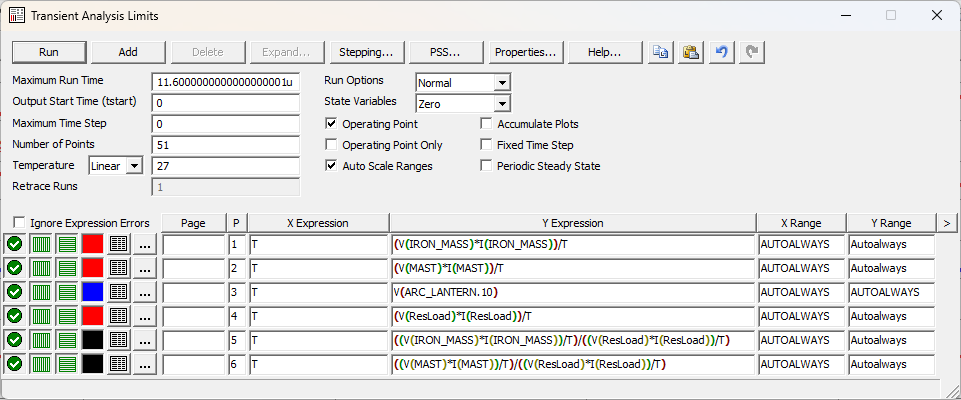
Task: Click the Paste clipboard icon
Action: click(x=690, y=52)
